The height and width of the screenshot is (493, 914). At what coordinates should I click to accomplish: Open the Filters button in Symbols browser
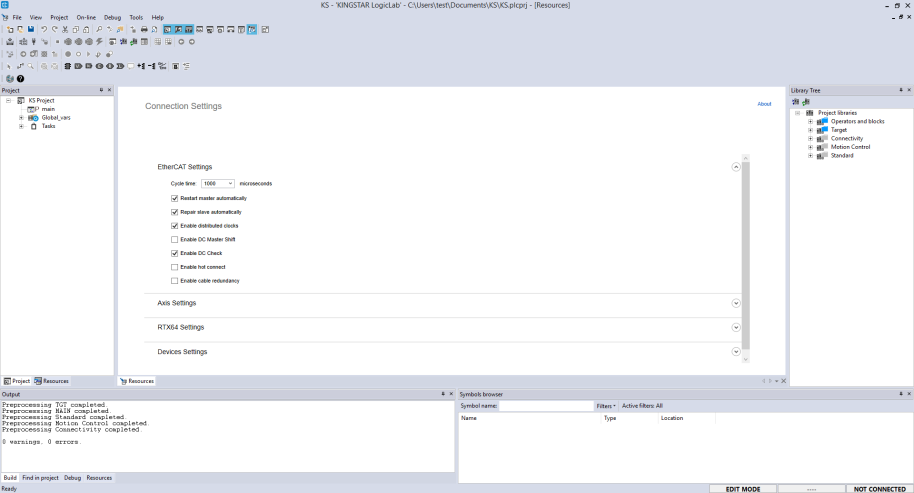pyautogui.click(x=606, y=406)
